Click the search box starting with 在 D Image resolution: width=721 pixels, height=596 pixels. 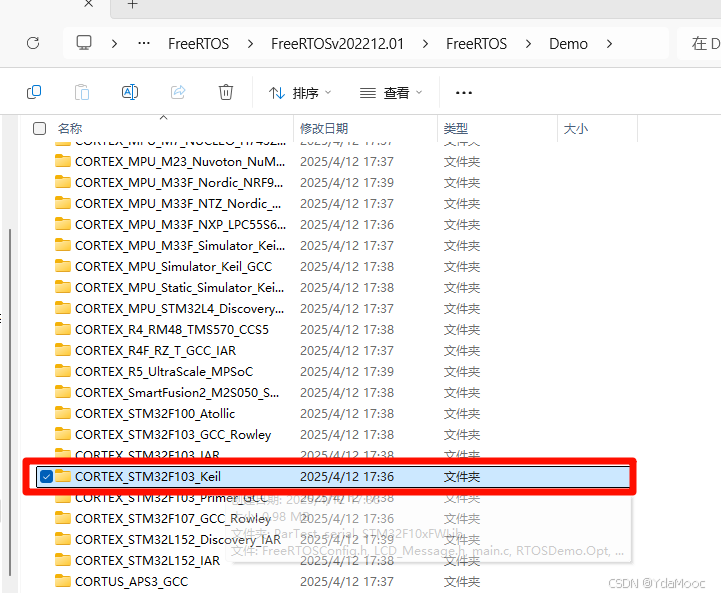click(x=699, y=43)
